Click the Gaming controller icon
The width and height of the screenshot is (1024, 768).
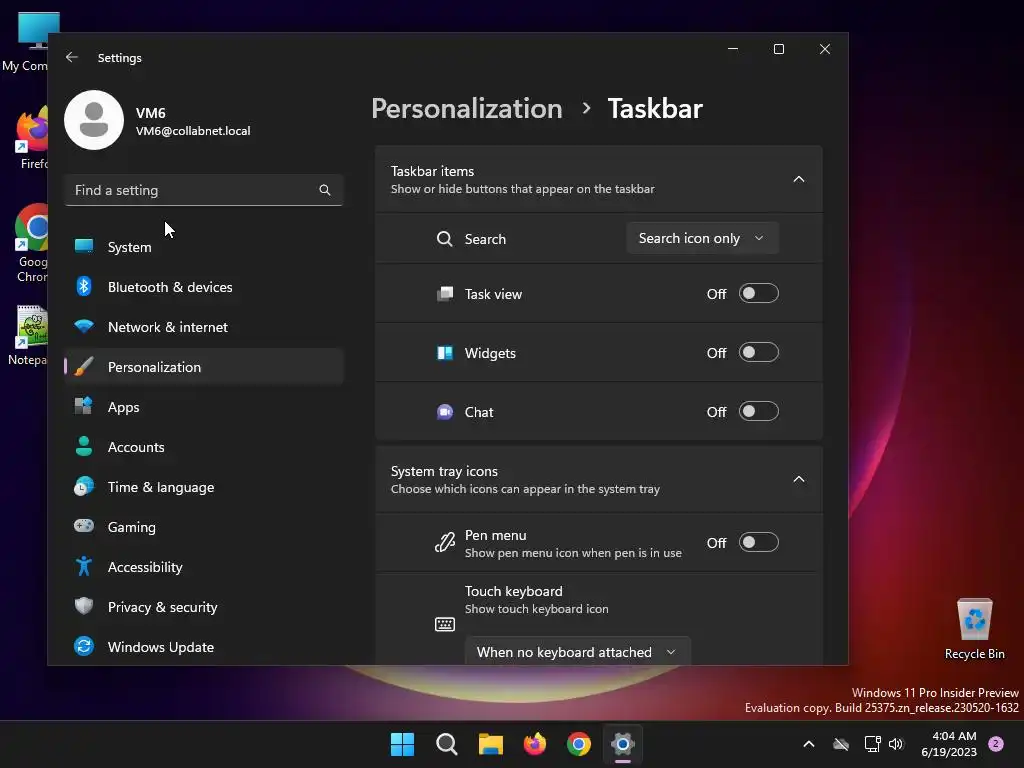84,526
